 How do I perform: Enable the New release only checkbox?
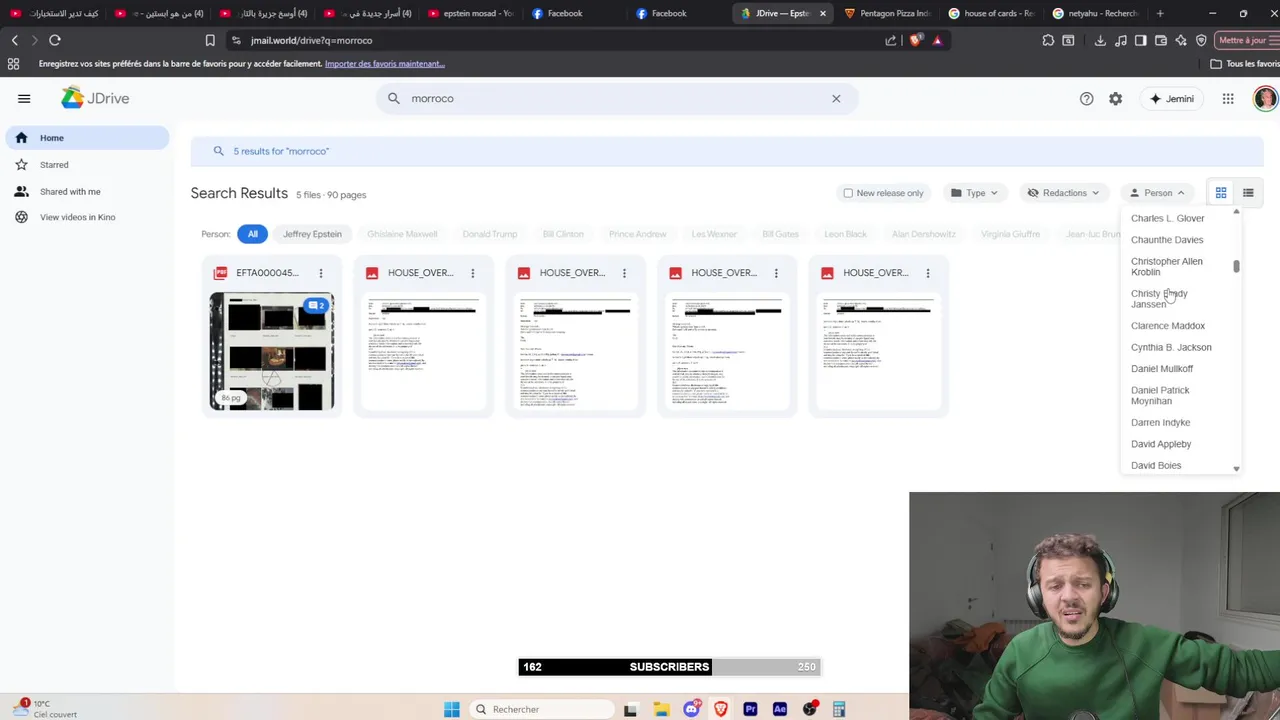[848, 193]
